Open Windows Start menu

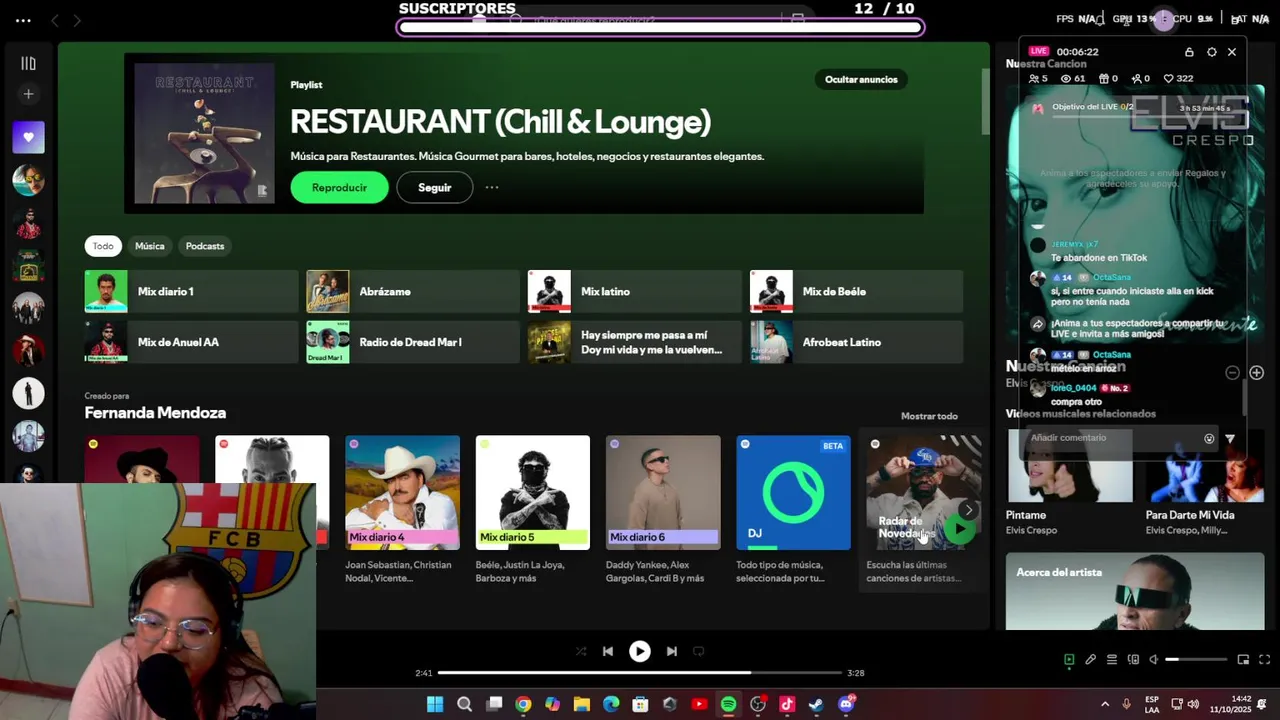435,704
